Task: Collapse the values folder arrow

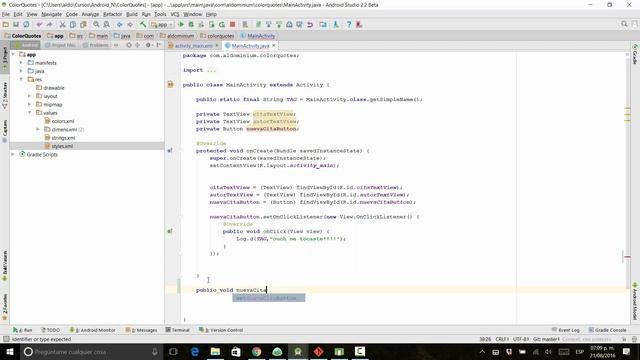Action: pos(29,113)
